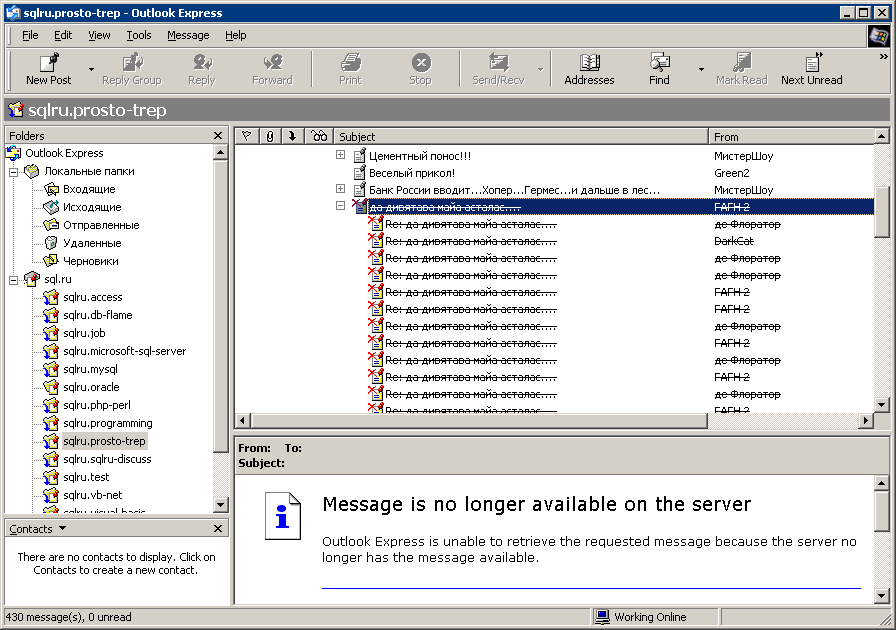This screenshot has width=896, height=630.
Task: Collapse the sql.ru server tree
Action: [15, 279]
